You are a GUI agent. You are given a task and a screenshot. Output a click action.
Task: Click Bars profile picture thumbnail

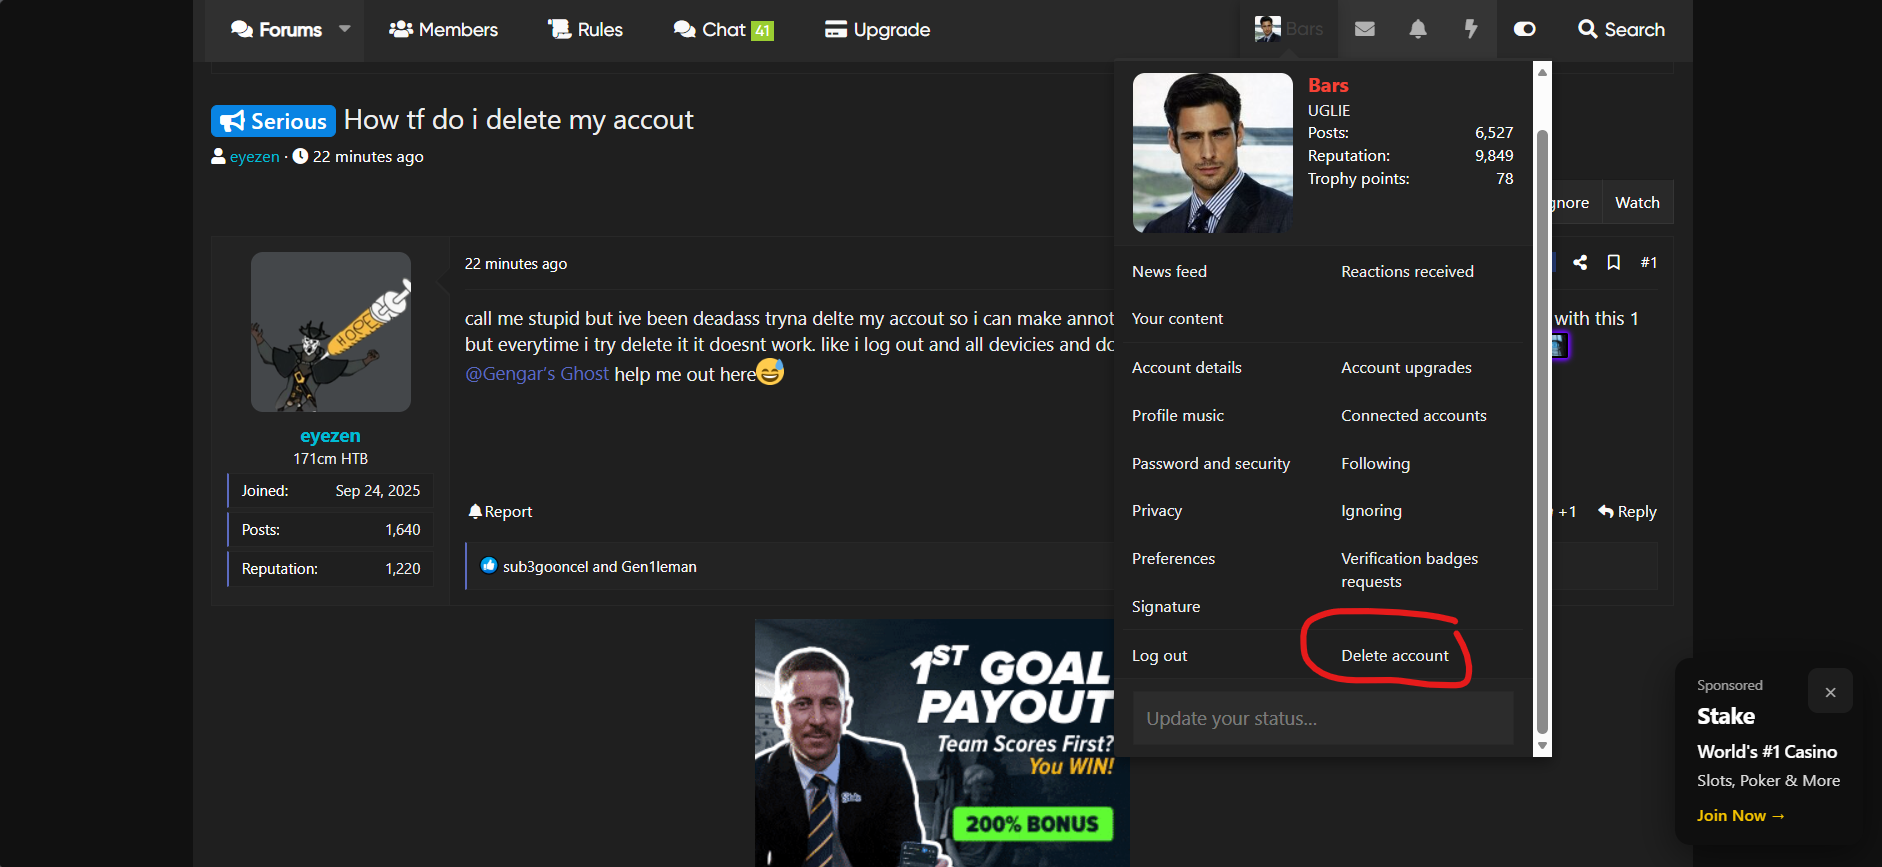pos(1267,29)
